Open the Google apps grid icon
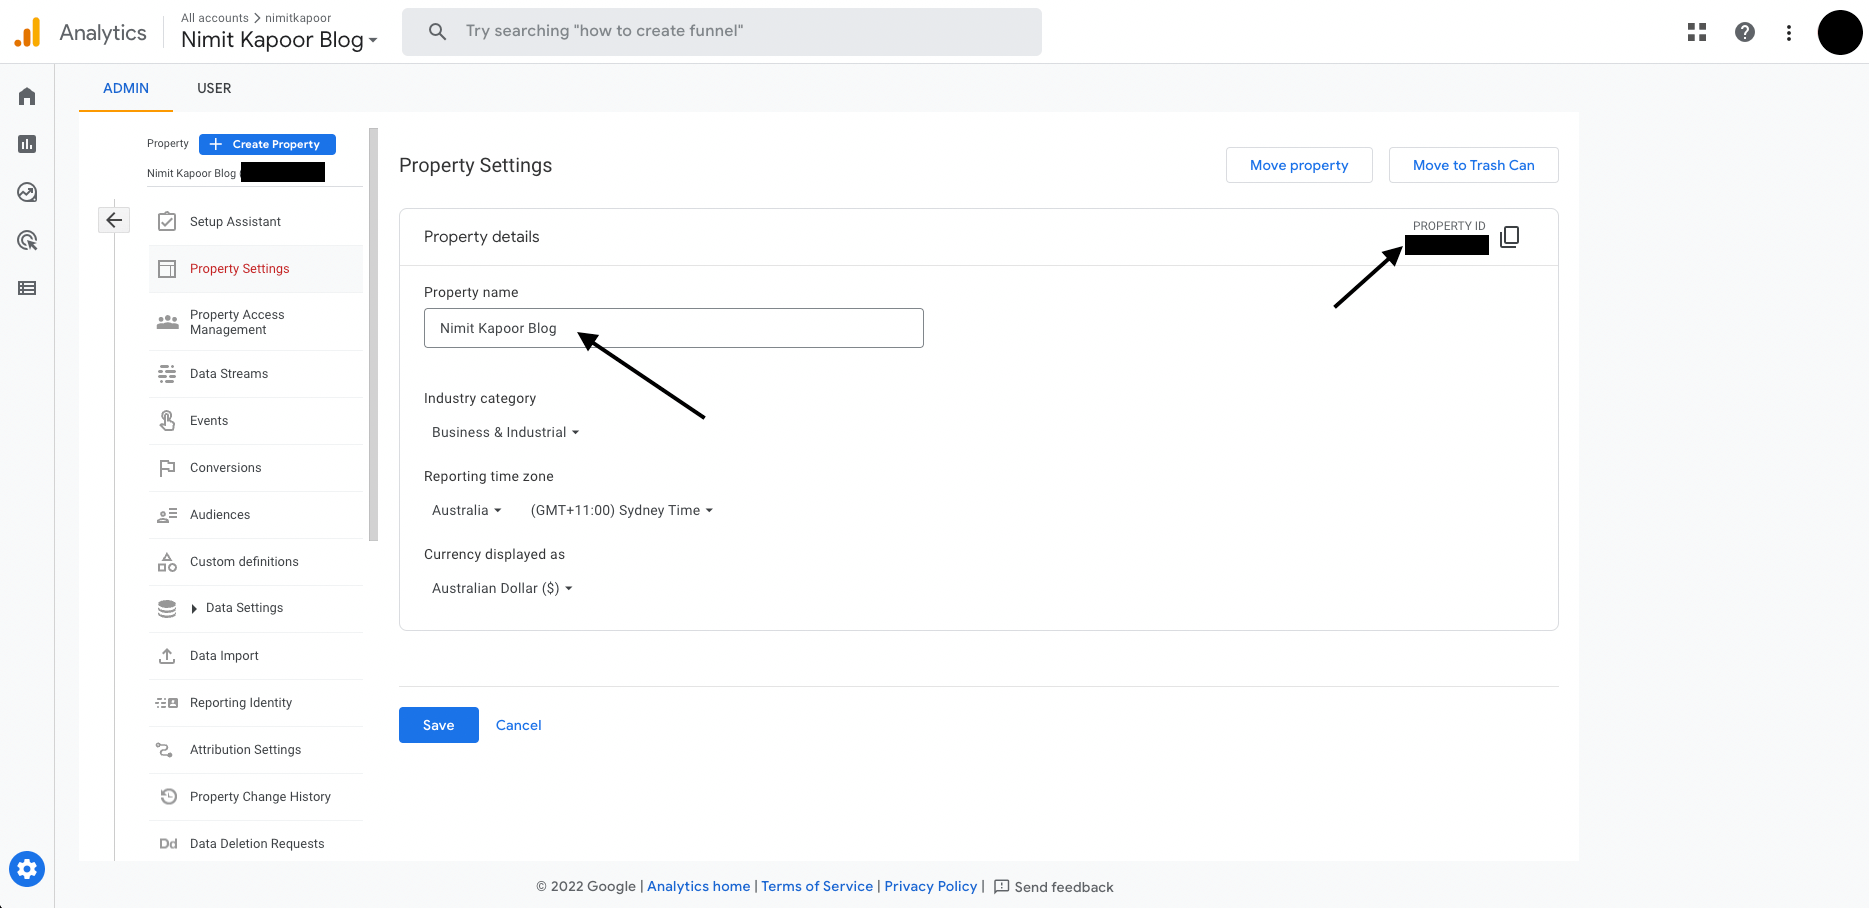 [x=1697, y=32]
